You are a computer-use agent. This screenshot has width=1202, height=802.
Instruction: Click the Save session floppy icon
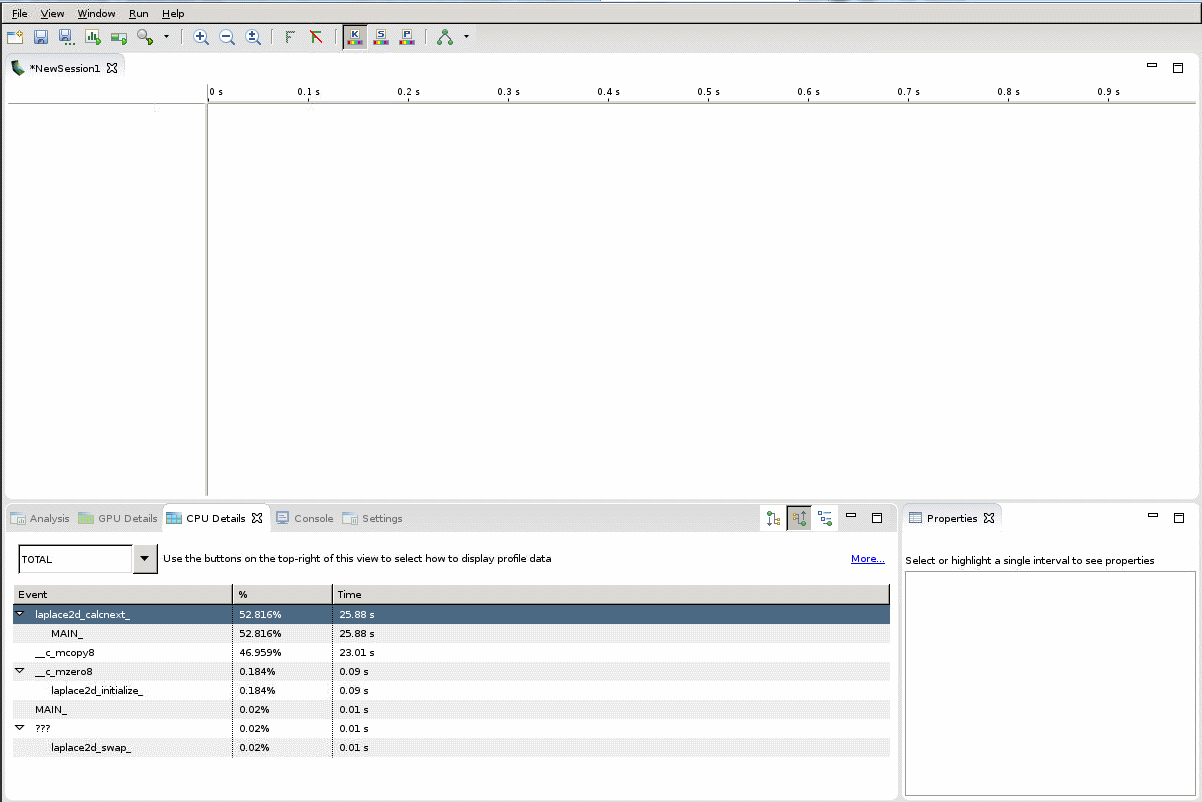pyautogui.click(x=41, y=37)
